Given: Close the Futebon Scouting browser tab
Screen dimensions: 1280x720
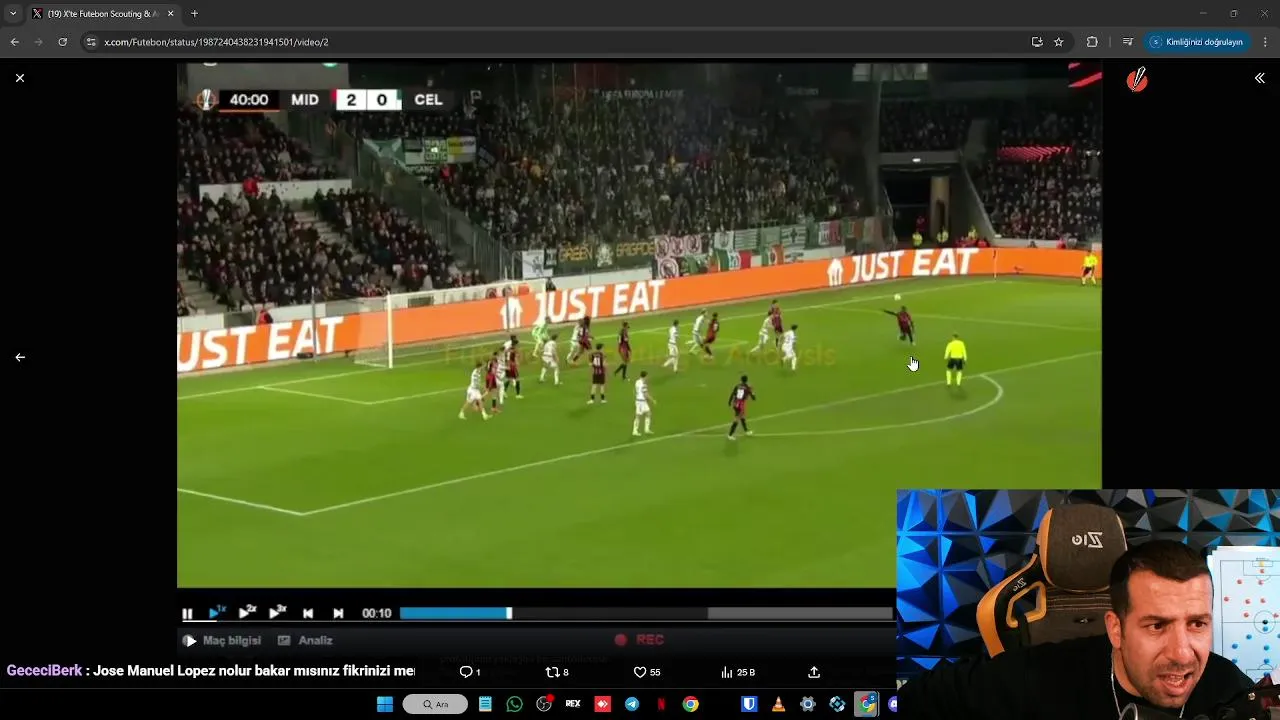Looking at the screenshot, I should click(170, 14).
